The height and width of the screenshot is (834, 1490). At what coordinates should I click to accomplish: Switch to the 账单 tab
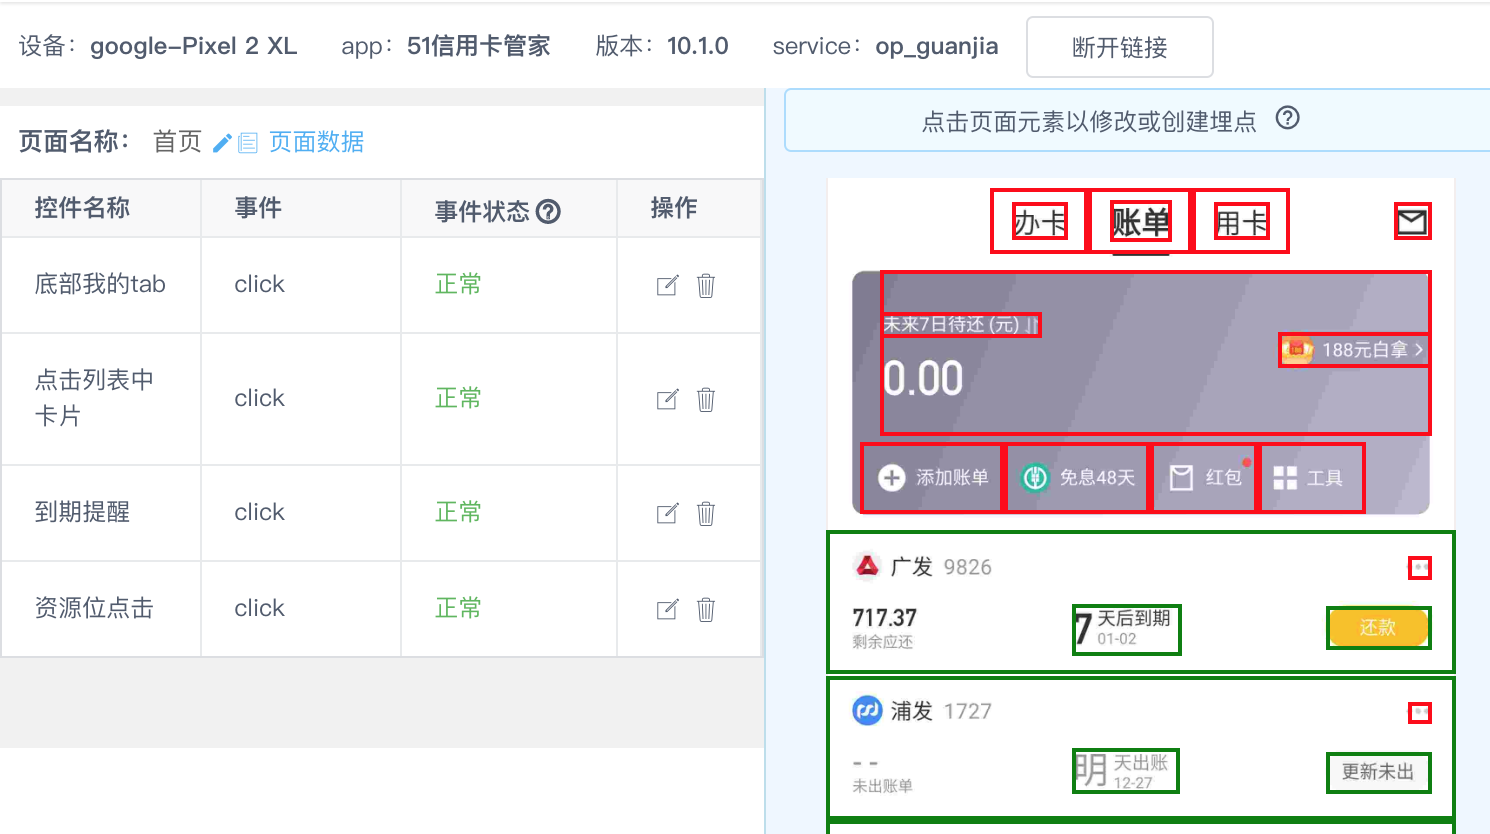tap(1140, 222)
